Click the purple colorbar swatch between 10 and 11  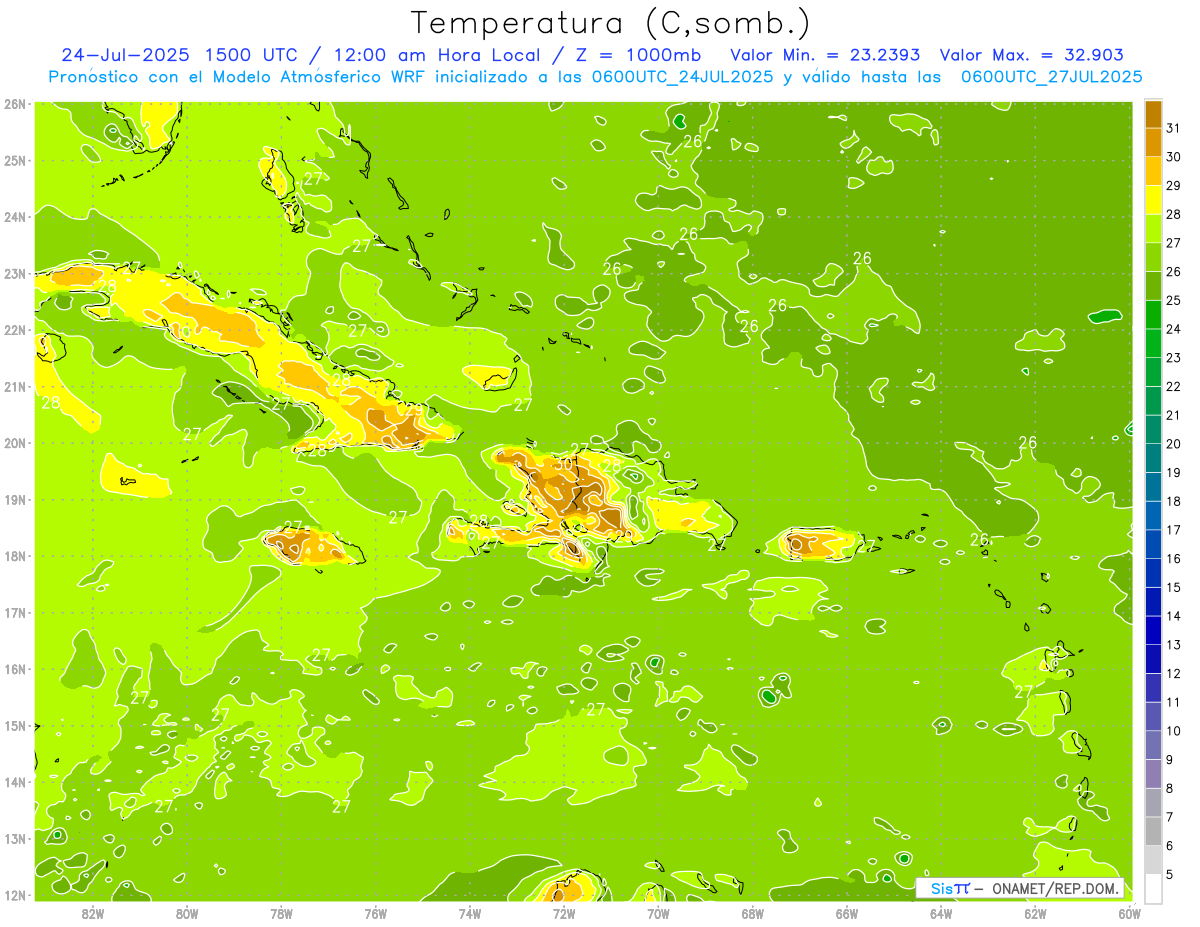(x=1153, y=716)
